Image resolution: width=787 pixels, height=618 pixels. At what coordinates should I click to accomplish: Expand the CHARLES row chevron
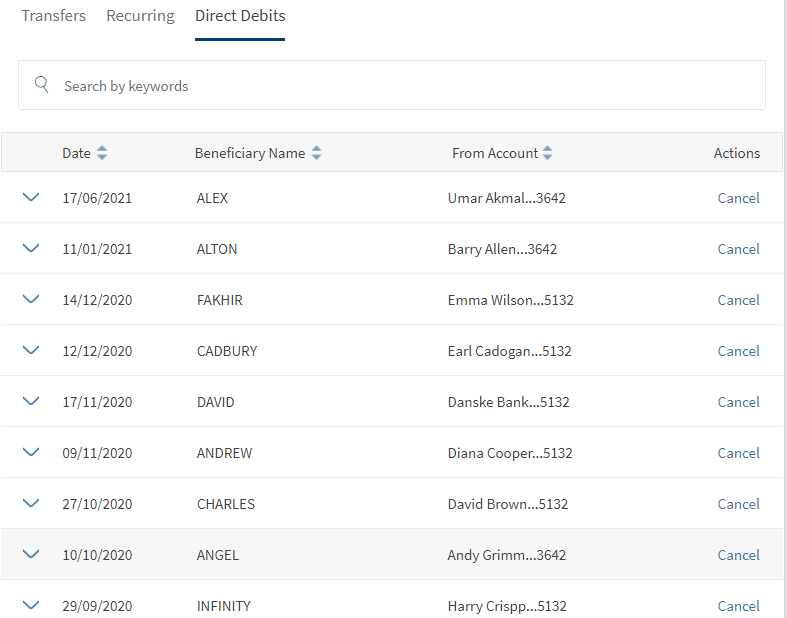pyautogui.click(x=31, y=504)
